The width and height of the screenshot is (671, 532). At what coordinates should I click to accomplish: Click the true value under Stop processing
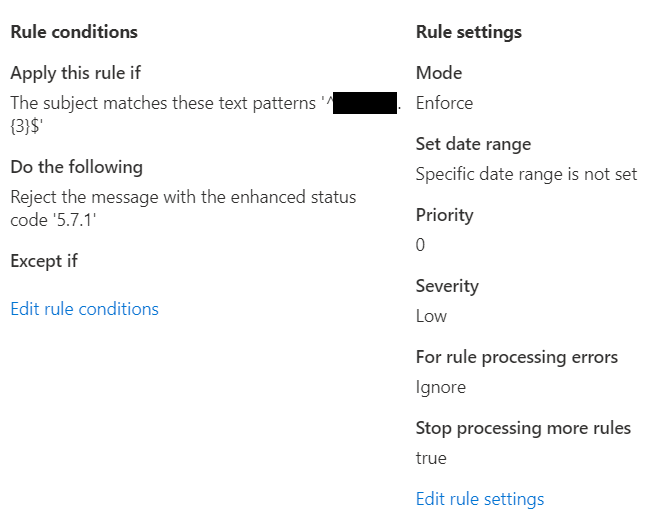coord(431,458)
